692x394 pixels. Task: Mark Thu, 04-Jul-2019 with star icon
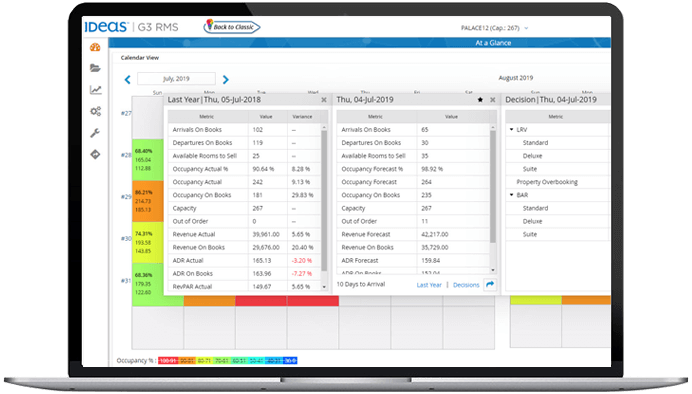tap(480, 100)
